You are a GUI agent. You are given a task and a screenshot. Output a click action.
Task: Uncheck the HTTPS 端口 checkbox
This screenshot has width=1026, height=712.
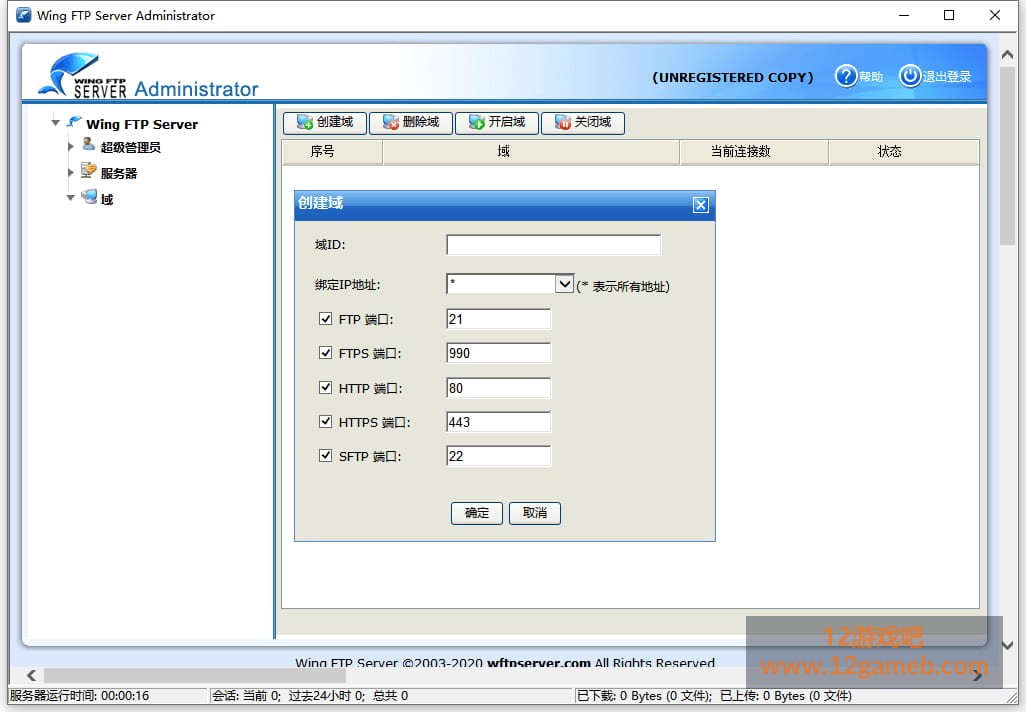(x=325, y=421)
